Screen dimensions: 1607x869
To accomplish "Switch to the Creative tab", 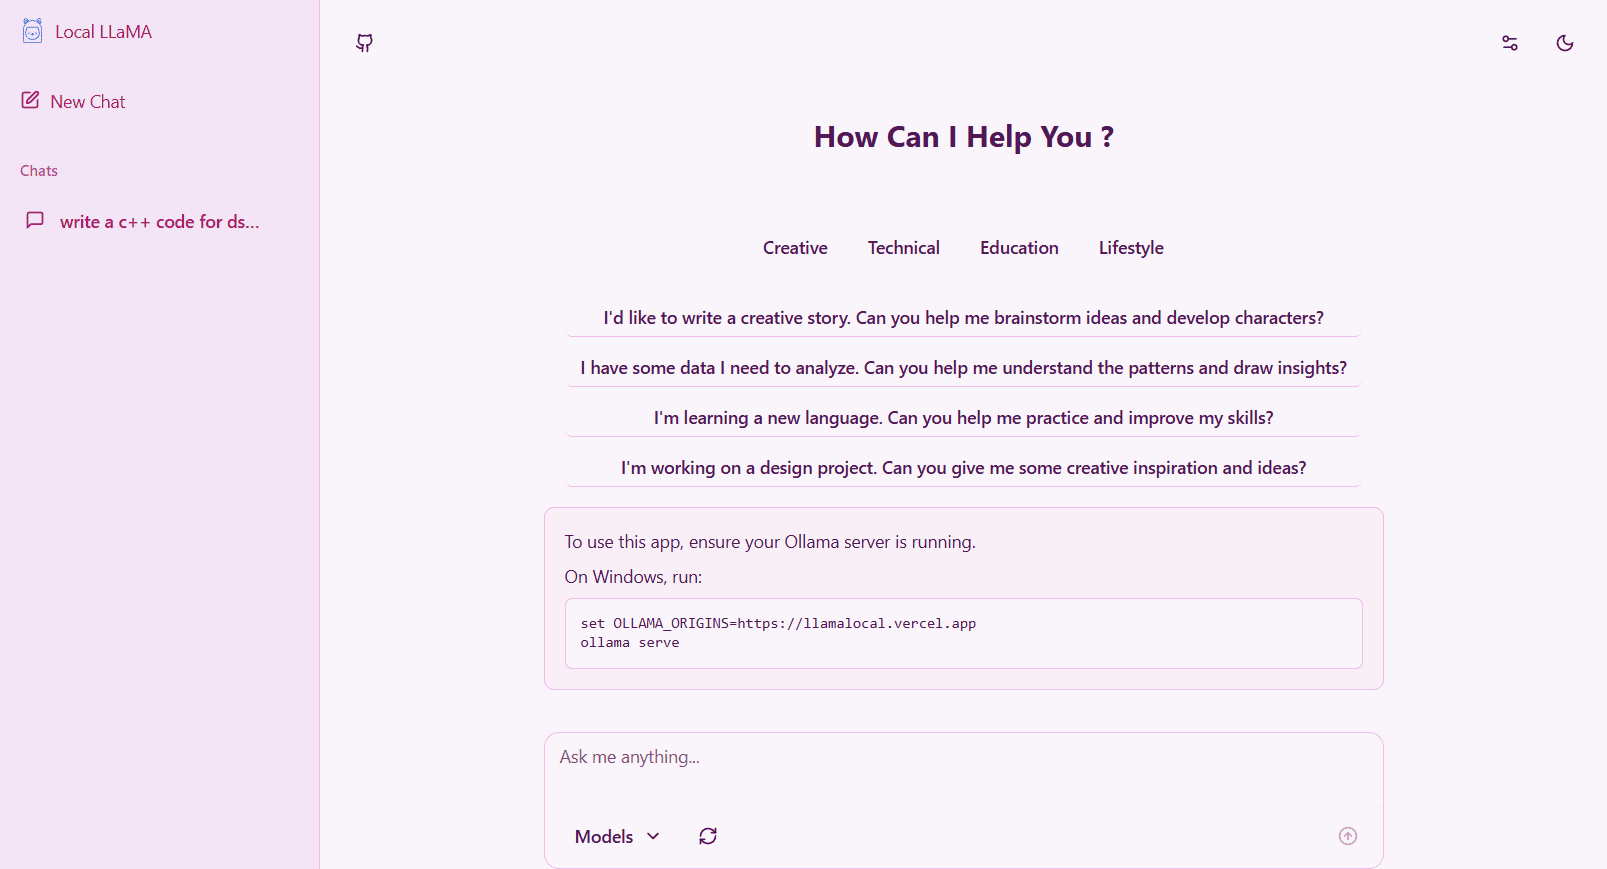I will pos(795,248).
